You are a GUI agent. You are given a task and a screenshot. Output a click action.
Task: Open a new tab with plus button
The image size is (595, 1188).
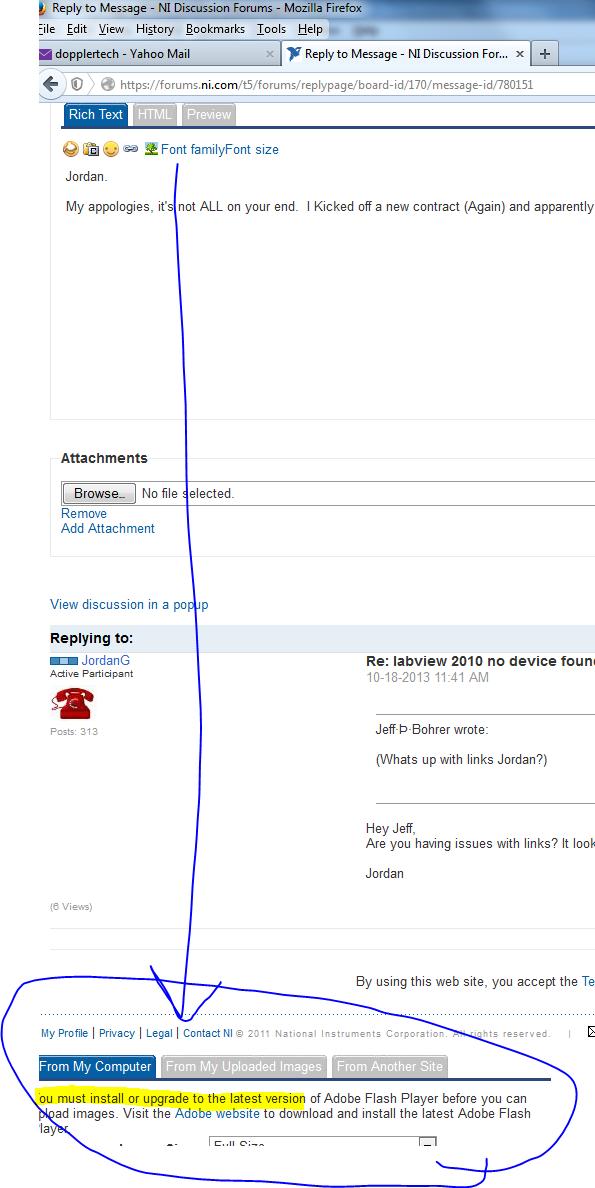point(544,54)
